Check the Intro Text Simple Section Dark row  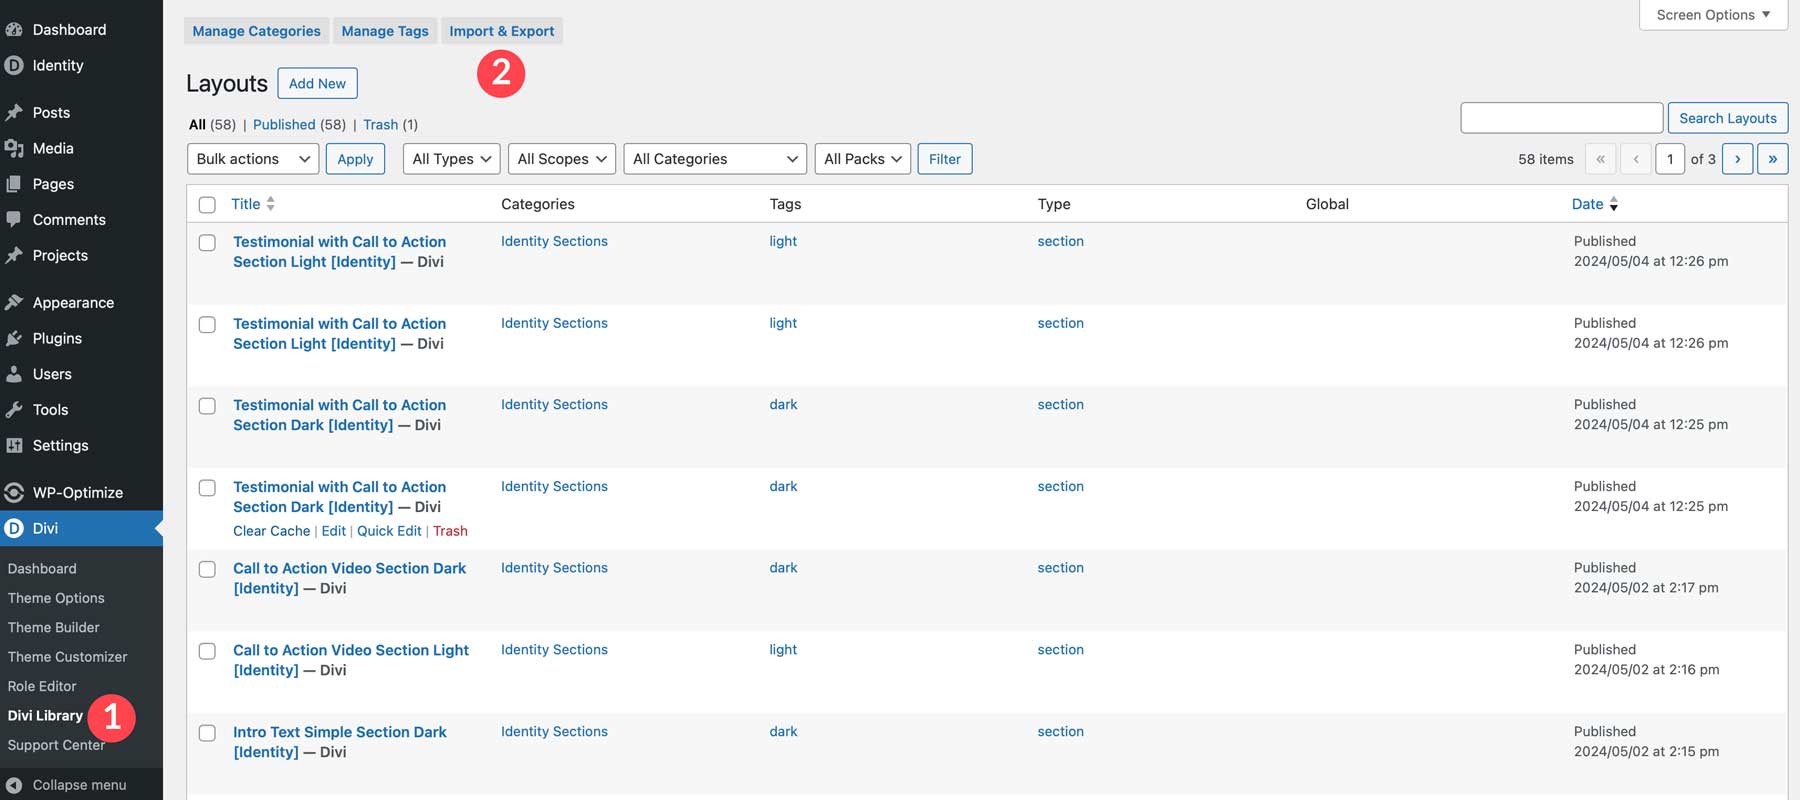click(x=207, y=733)
